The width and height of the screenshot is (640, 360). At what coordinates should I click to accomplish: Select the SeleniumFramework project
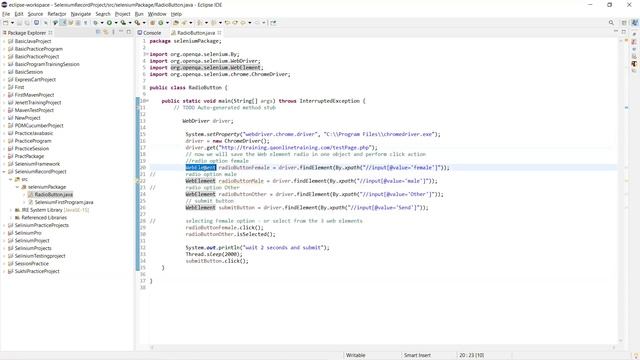click(37, 164)
